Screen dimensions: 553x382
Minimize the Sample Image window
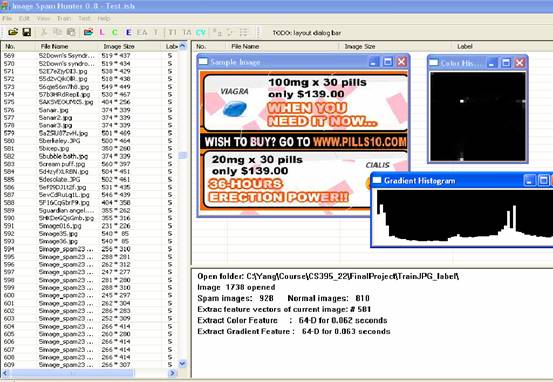tap(374, 62)
